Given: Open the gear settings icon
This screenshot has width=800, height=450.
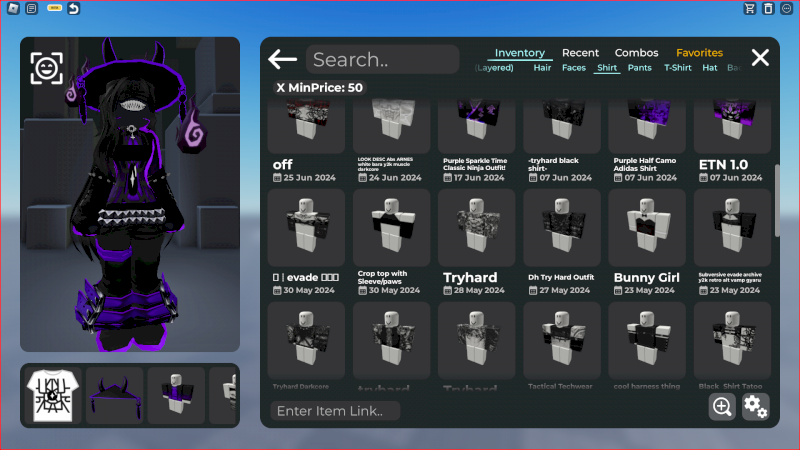Looking at the screenshot, I should point(755,407).
